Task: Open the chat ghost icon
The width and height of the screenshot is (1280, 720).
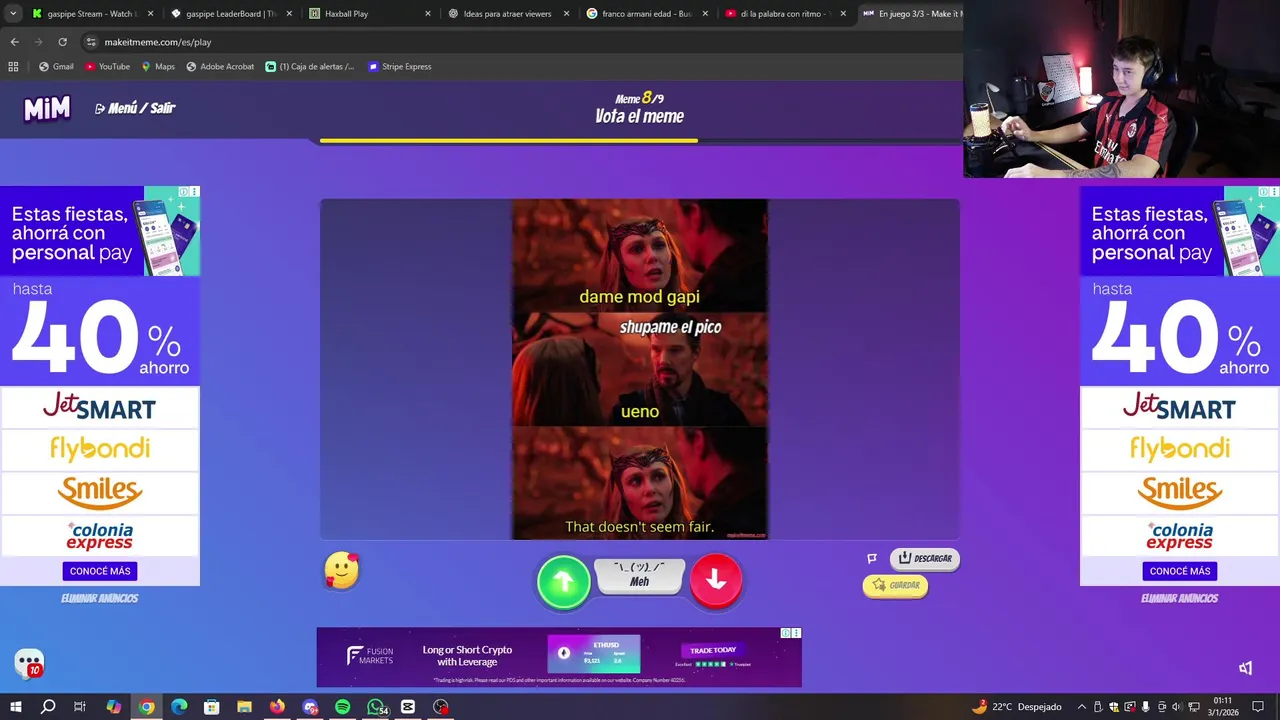Action: pos(29,663)
